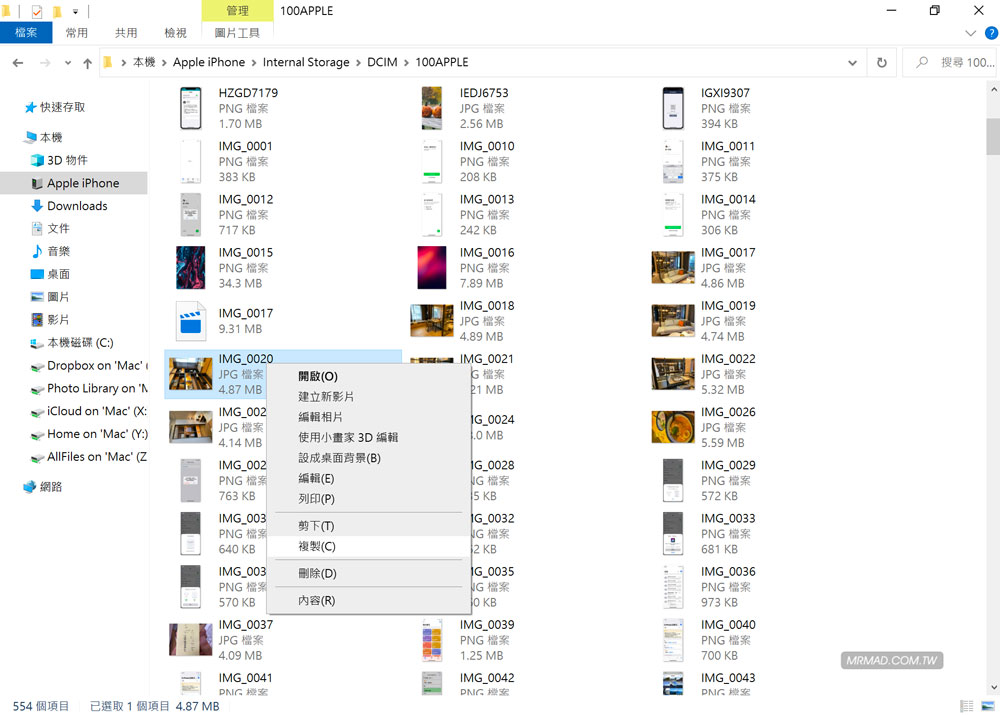Click the Apple iPhone breadcrumb segment
The width and height of the screenshot is (1000, 715).
coord(209,63)
